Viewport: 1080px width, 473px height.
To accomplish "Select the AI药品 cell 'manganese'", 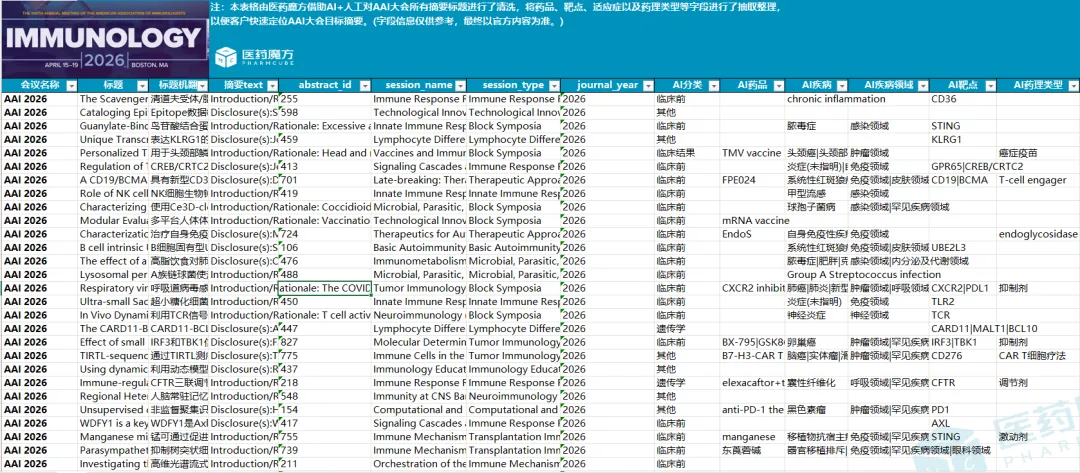I will tap(752, 437).
